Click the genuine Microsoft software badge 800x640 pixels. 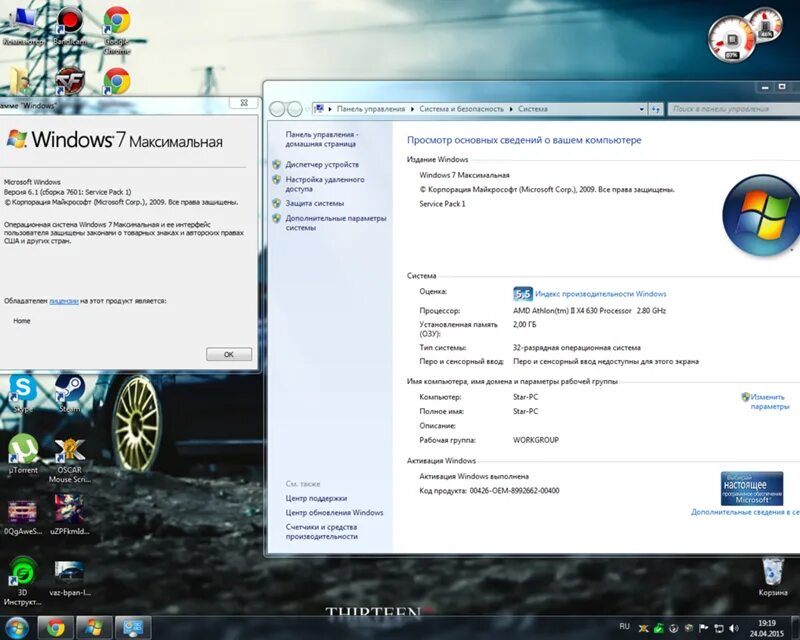pos(752,488)
